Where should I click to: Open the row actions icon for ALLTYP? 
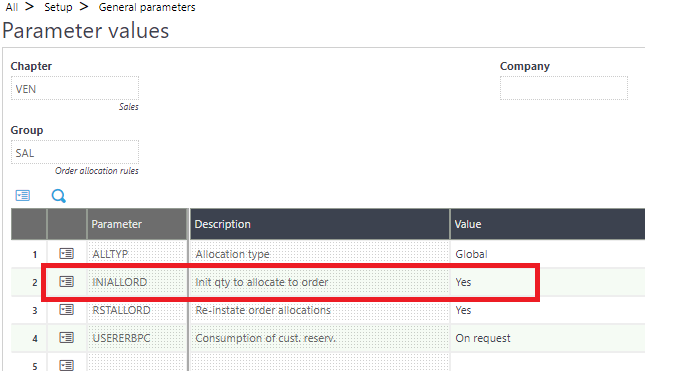coord(66,254)
